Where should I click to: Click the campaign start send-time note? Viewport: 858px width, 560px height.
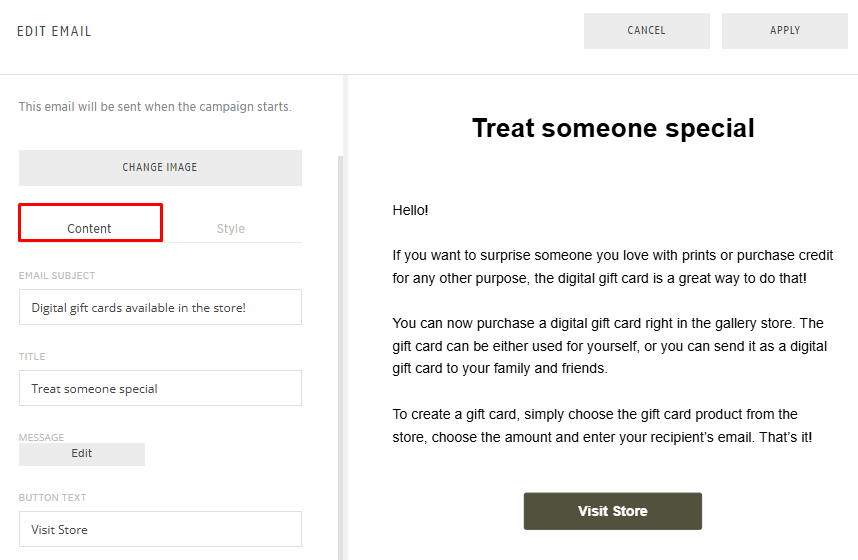point(155,107)
